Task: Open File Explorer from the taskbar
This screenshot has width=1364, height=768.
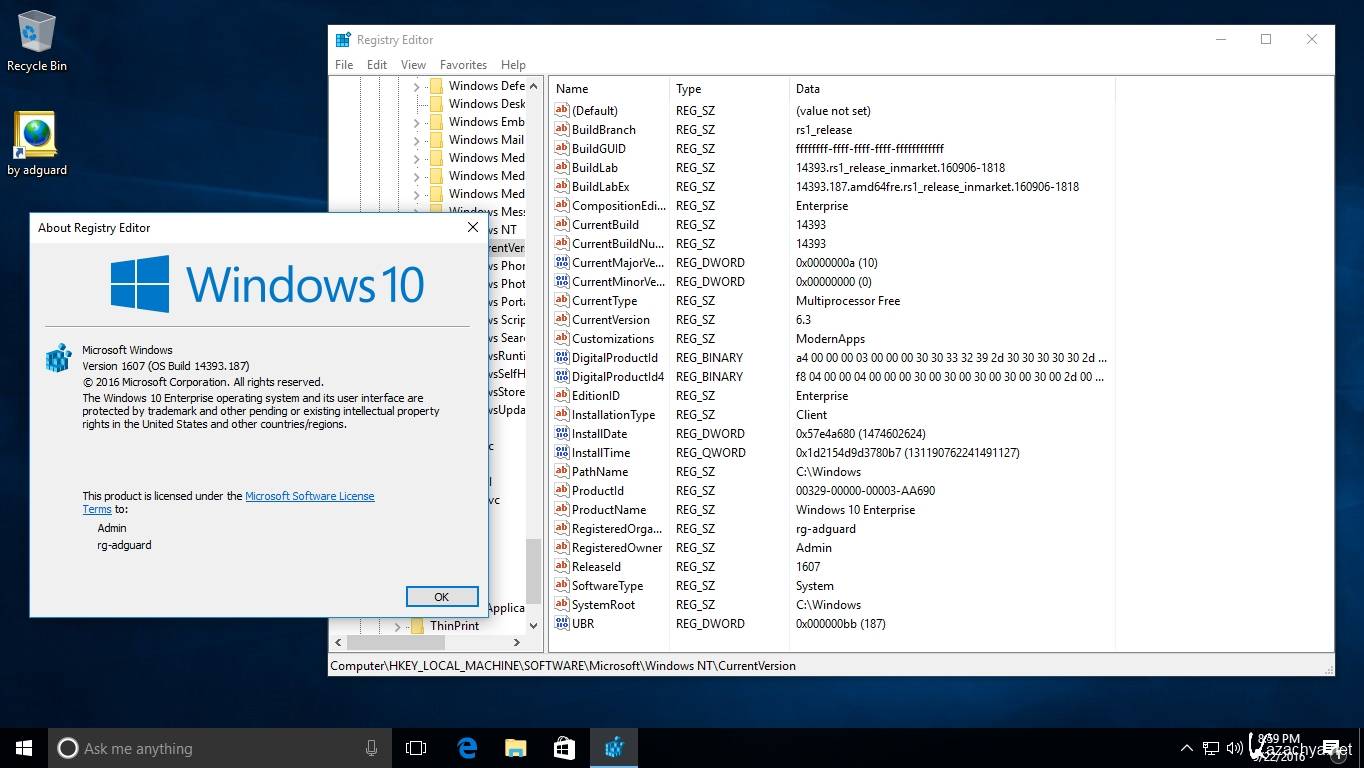Action: 515,748
